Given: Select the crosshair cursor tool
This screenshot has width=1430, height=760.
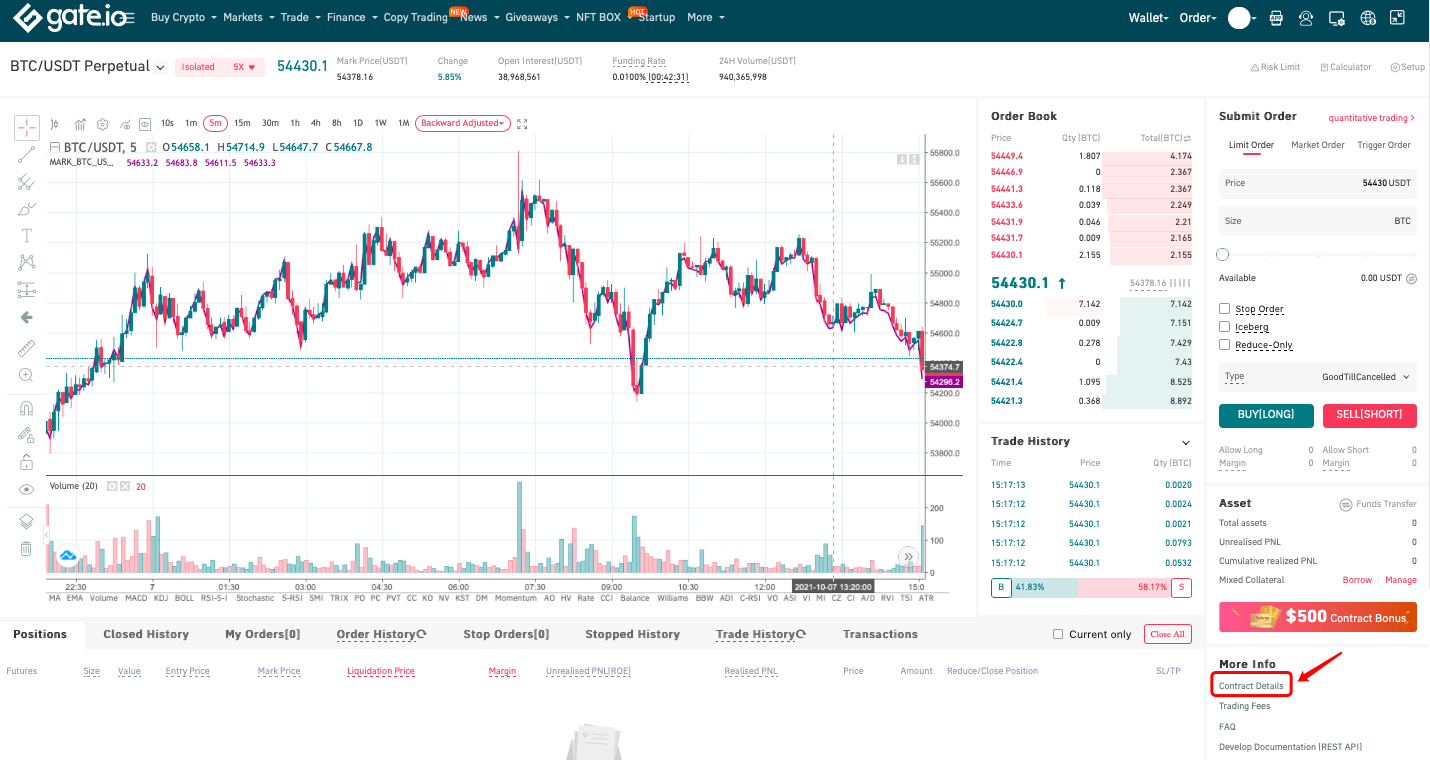Looking at the screenshot, I should [27, 128].
